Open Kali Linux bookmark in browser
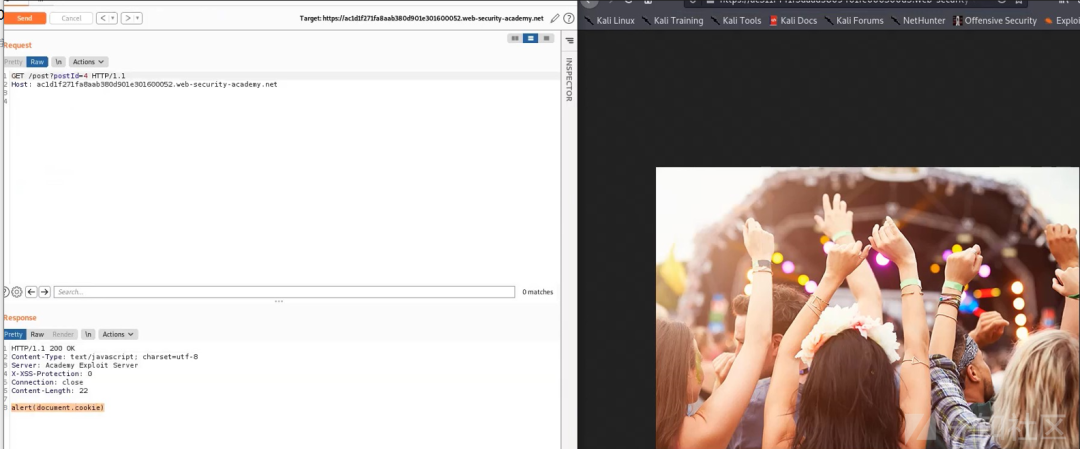Image resolution: width=1080 pixels, height=449 pixels. (609, 21)
